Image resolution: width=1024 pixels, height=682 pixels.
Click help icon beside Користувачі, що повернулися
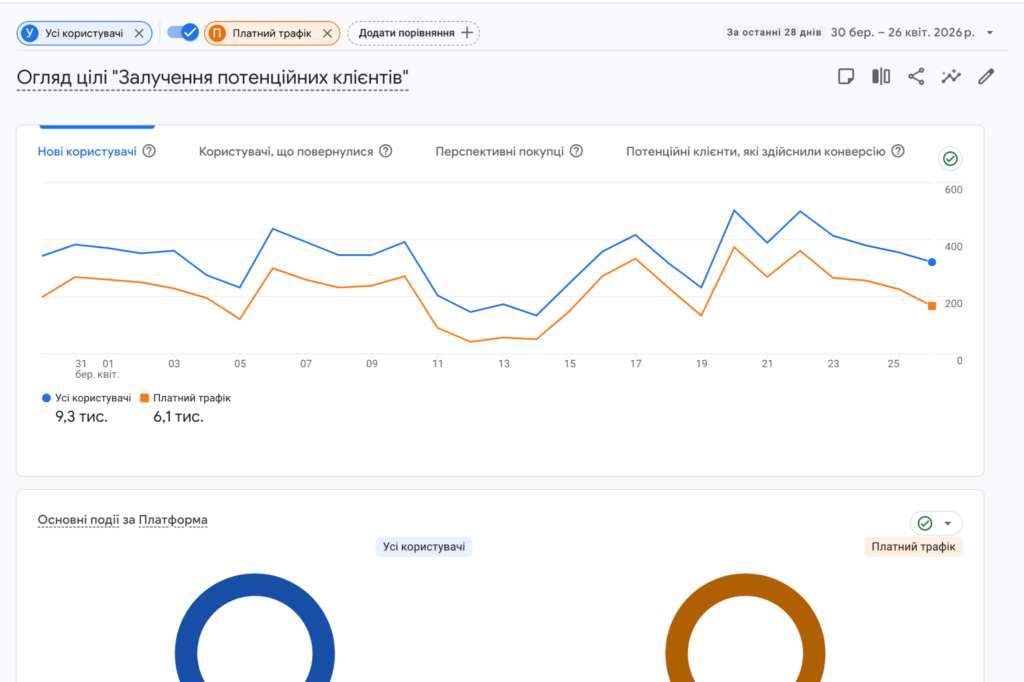click(386, 152)
